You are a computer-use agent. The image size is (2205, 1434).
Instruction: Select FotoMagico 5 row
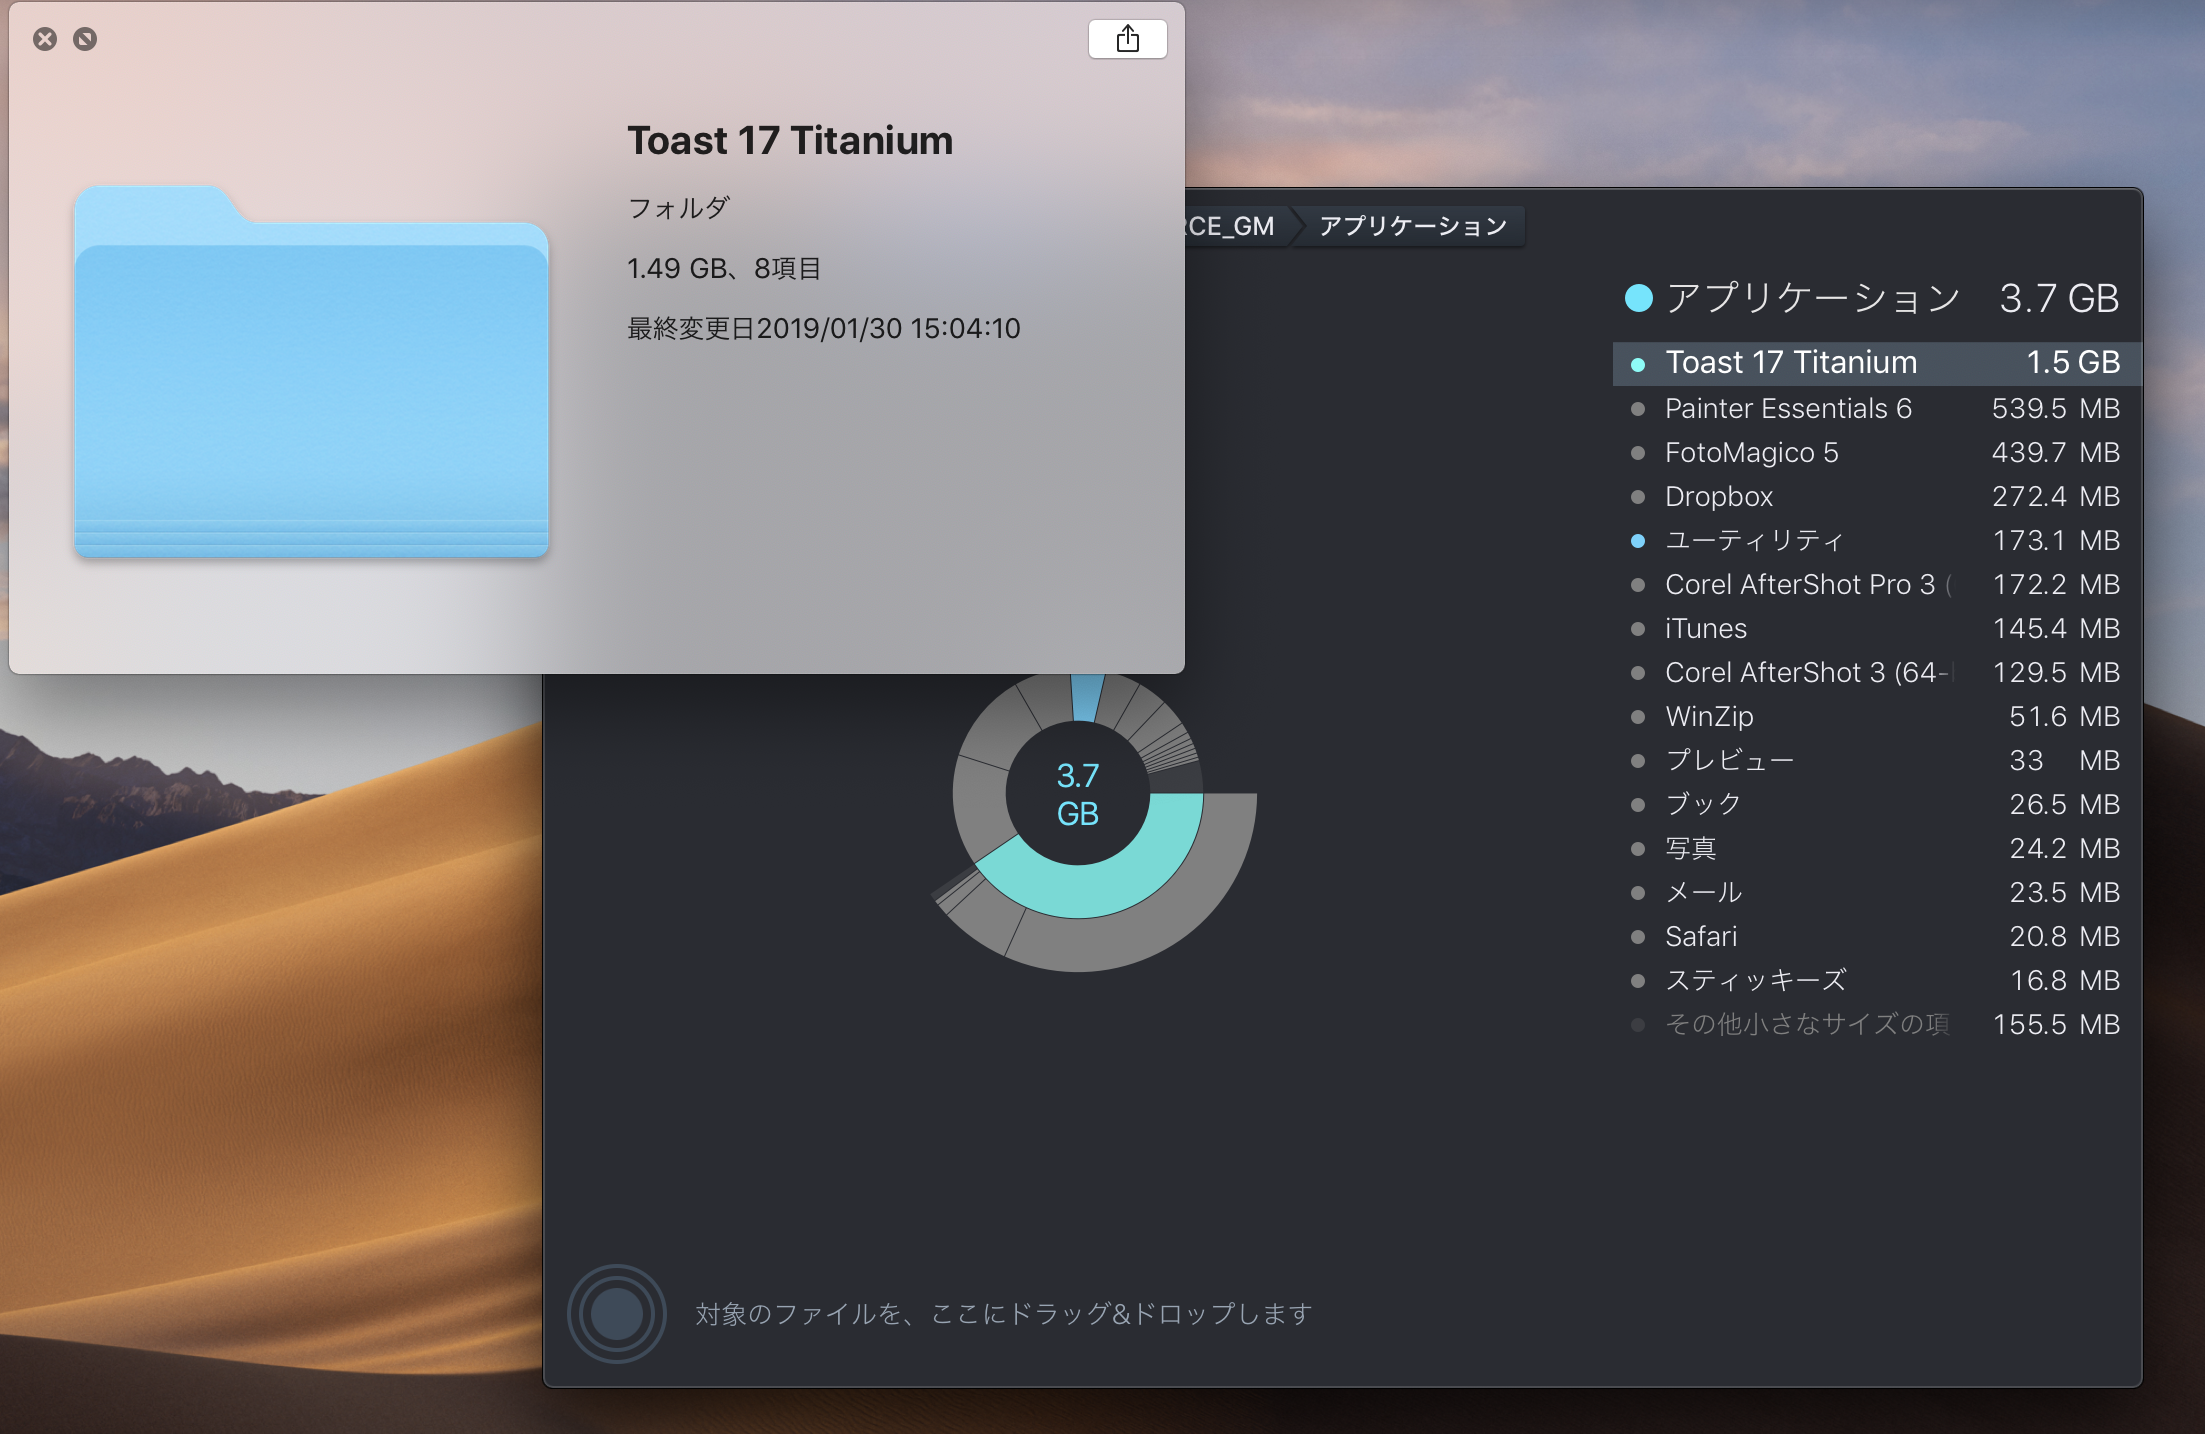coord(1877,452)
